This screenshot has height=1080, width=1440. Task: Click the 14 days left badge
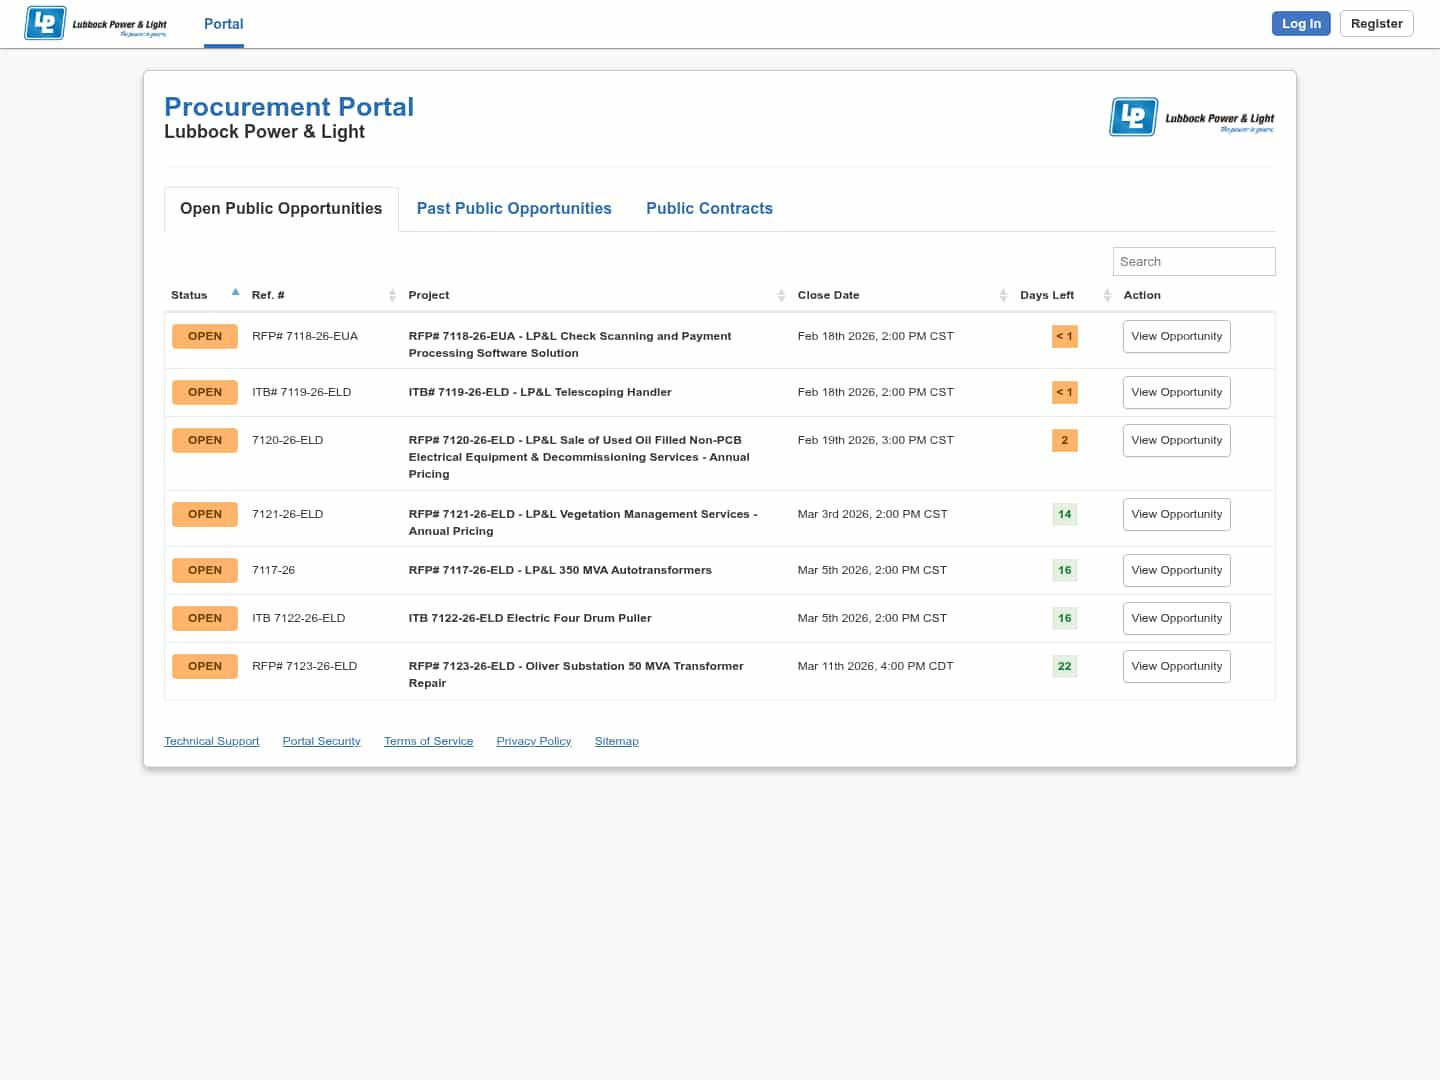point(1064,514)
